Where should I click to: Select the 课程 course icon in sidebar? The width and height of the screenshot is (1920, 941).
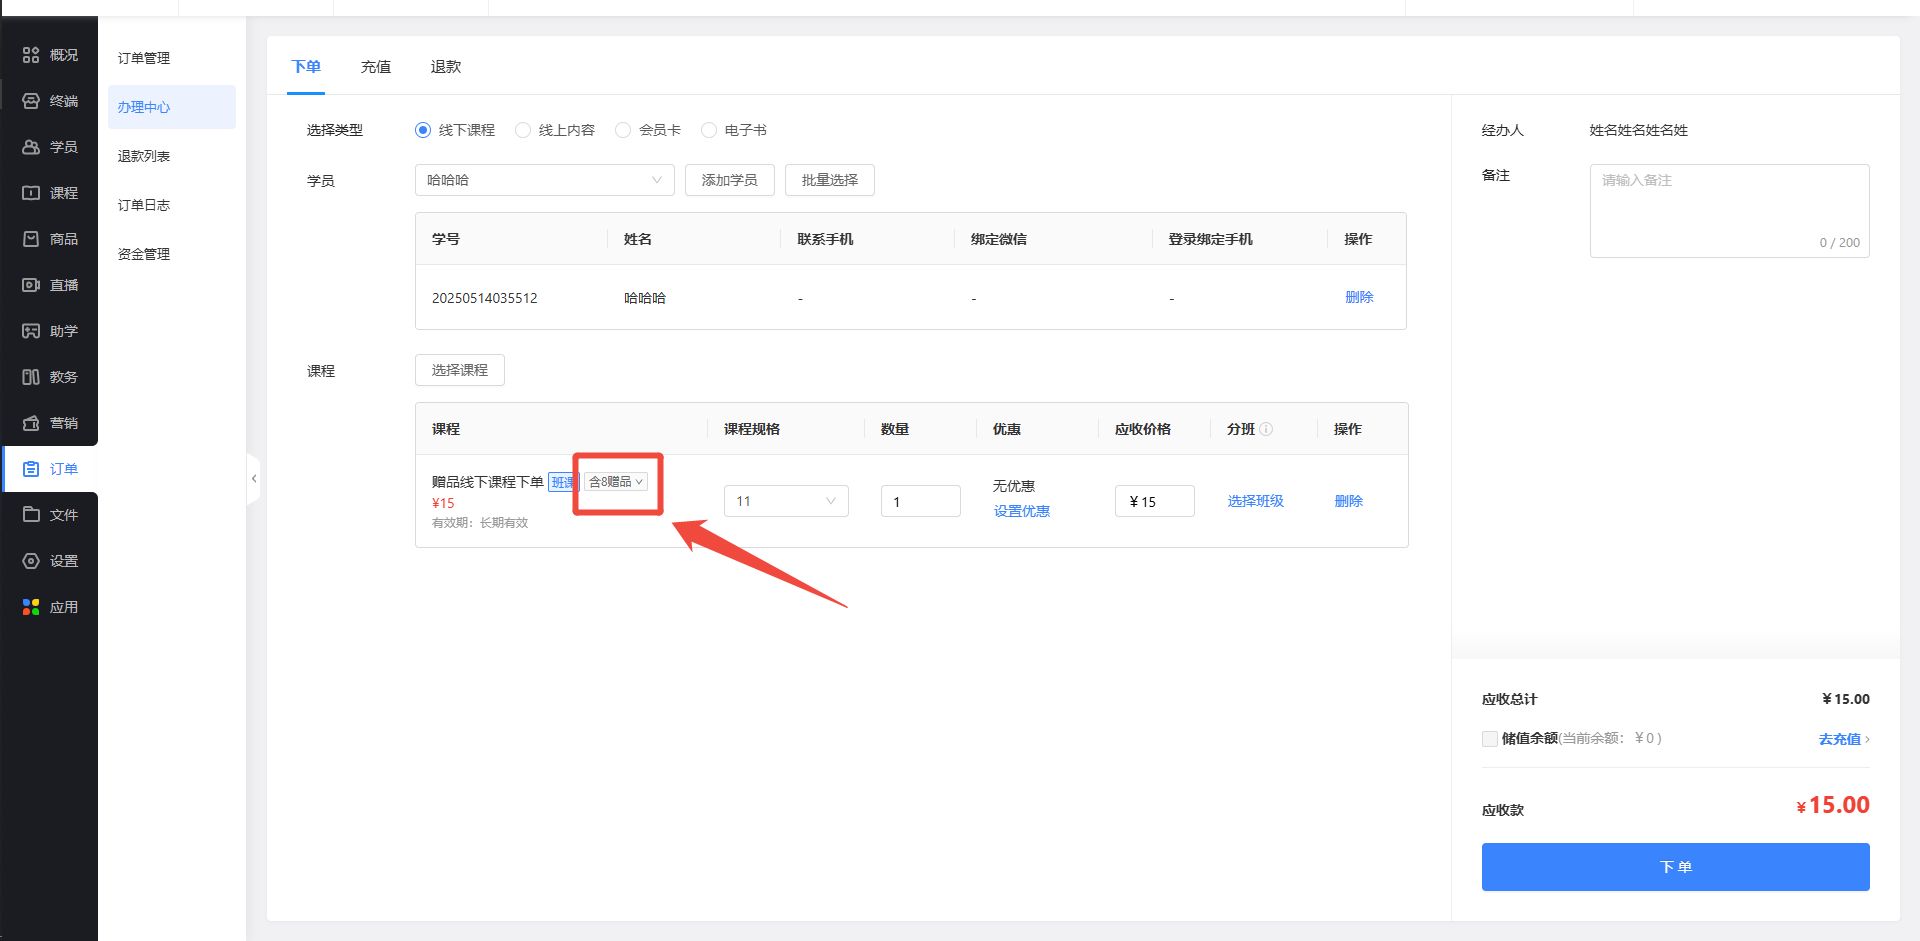31,193
